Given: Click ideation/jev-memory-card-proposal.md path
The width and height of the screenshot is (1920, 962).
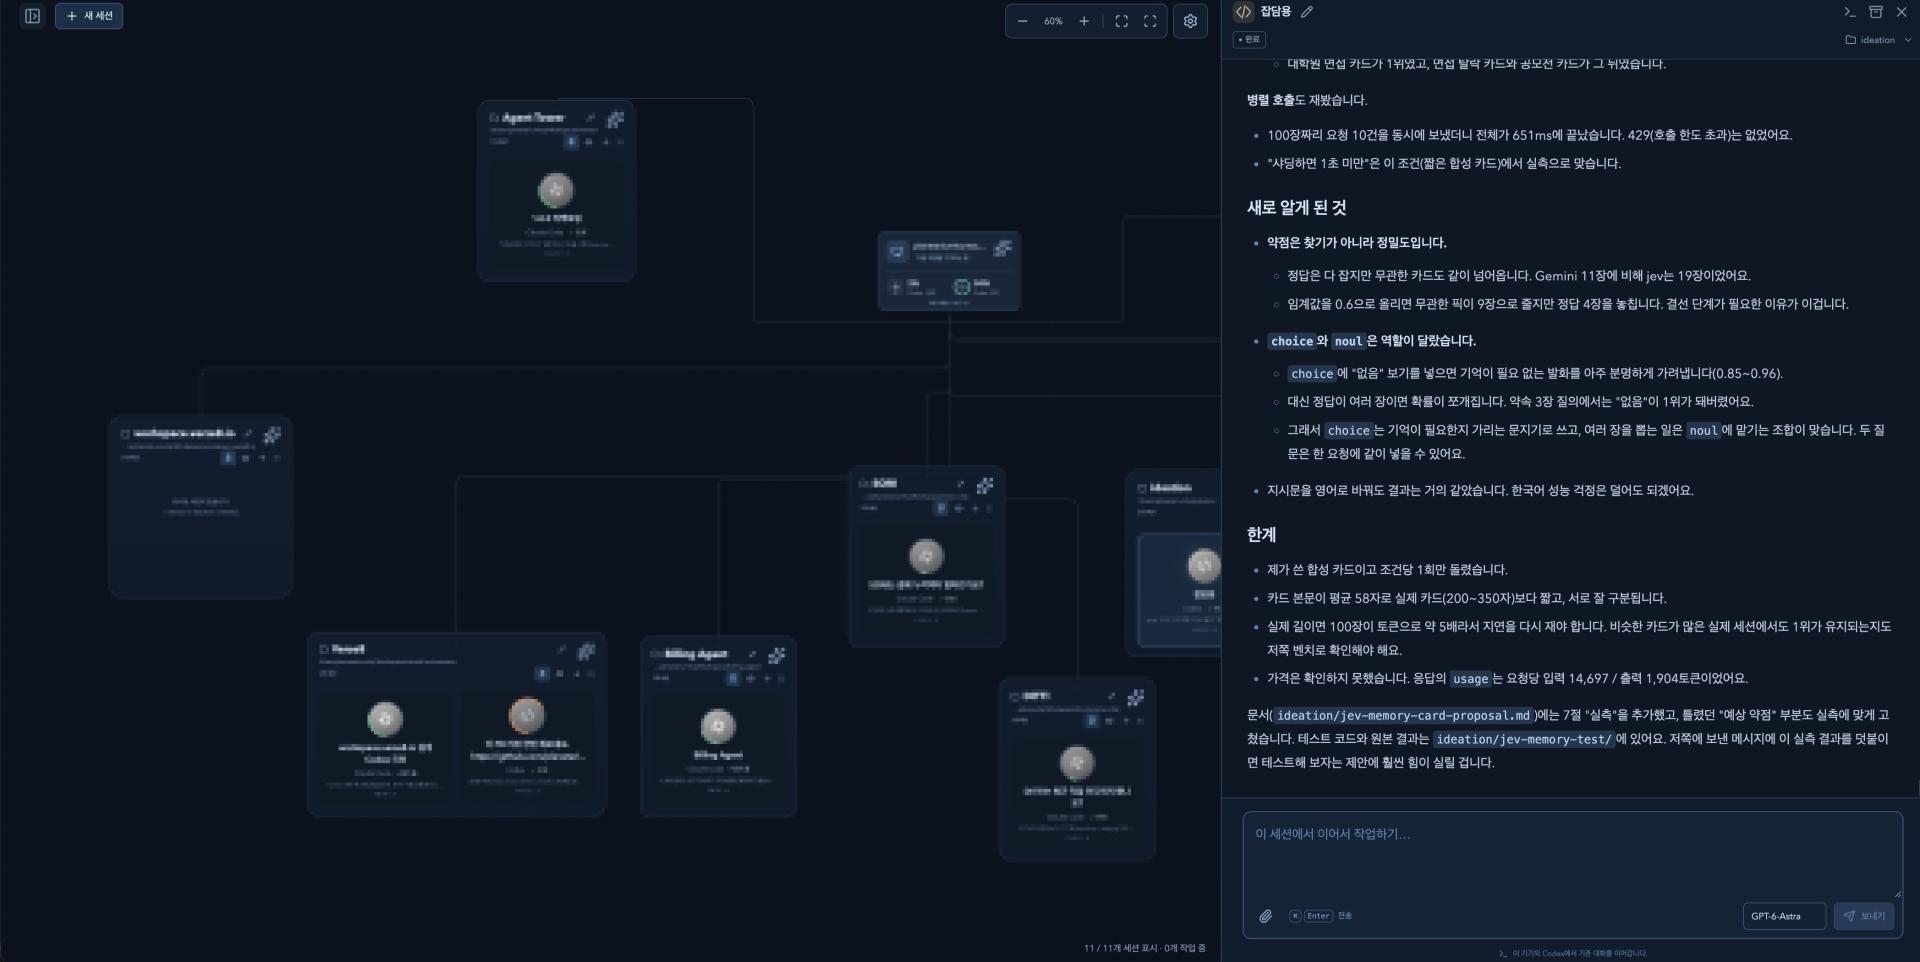Looking at the screenshot, I should (1404, 715).
